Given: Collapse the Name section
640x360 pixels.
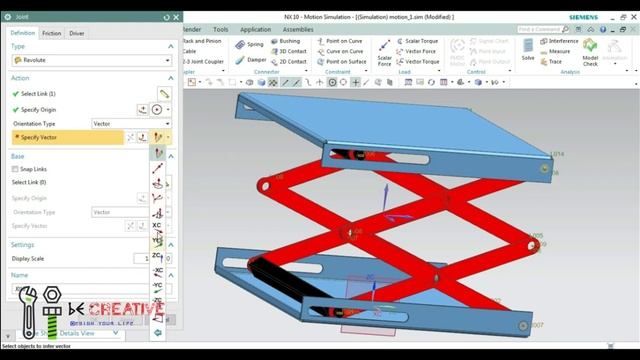Looking at the screenshot, I should point(171,275).
